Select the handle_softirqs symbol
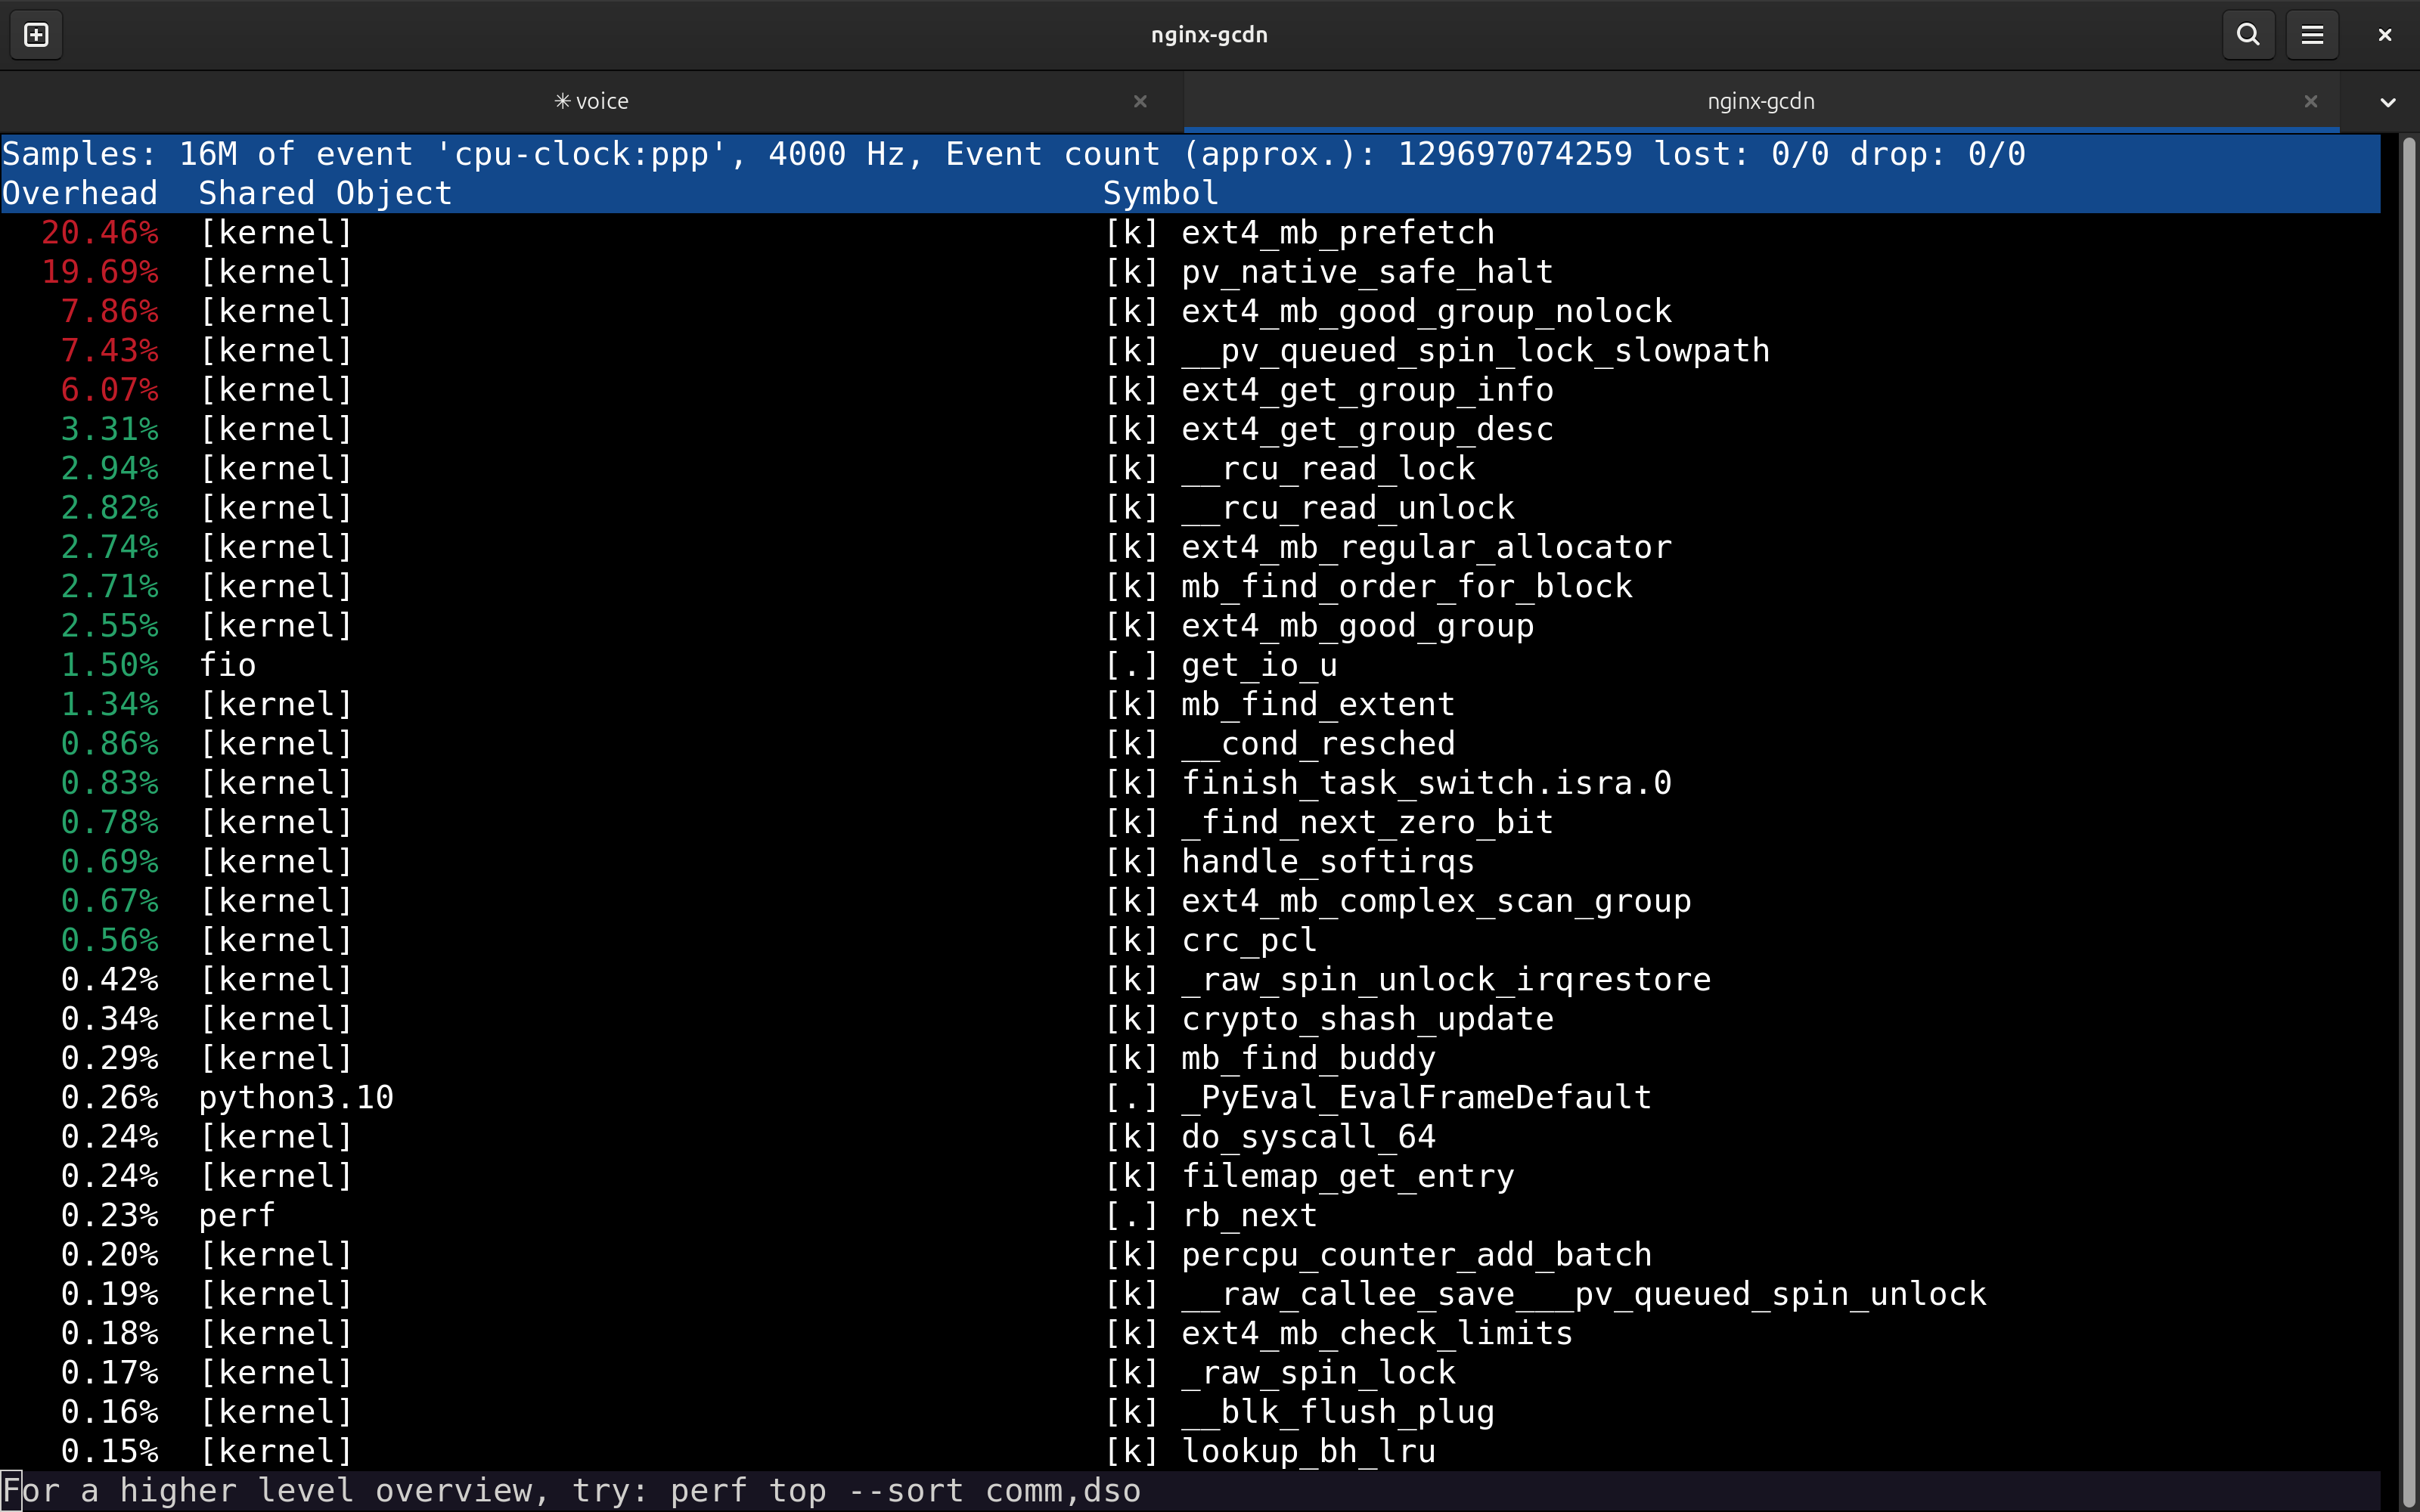This screenshot has width=2420, height=1512. (x=1328, y=862)
